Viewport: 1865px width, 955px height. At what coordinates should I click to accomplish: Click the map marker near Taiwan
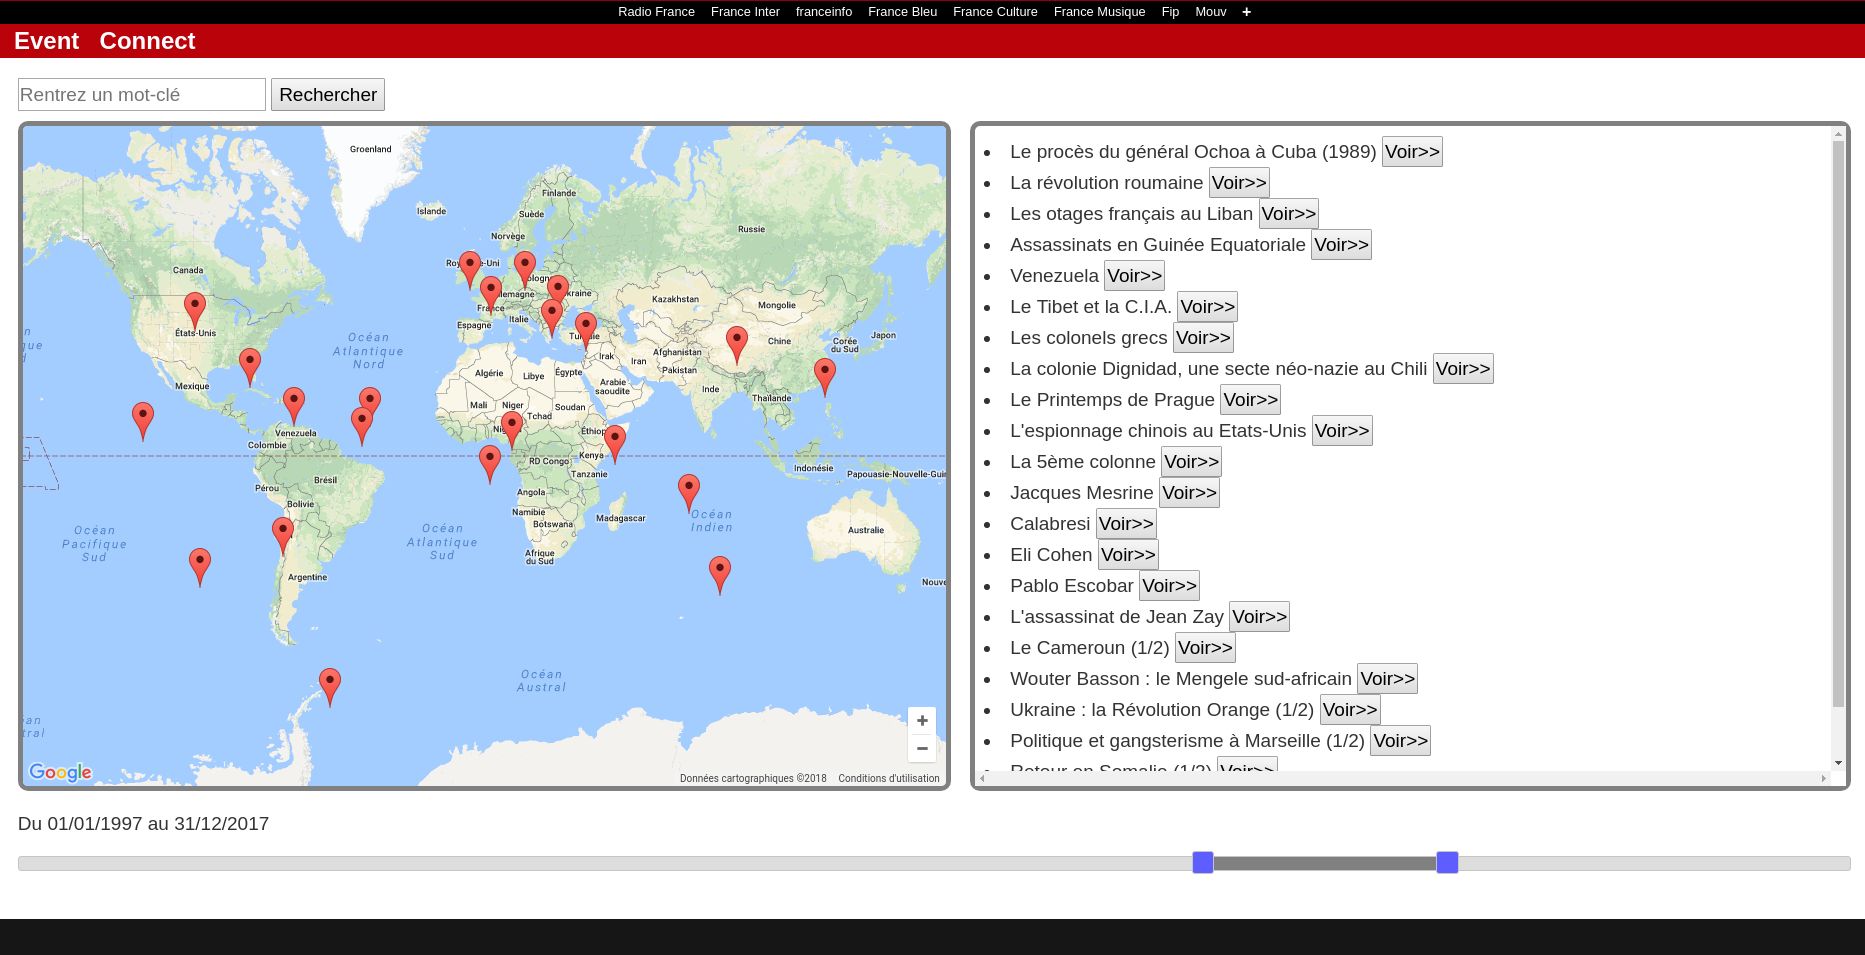825,378
